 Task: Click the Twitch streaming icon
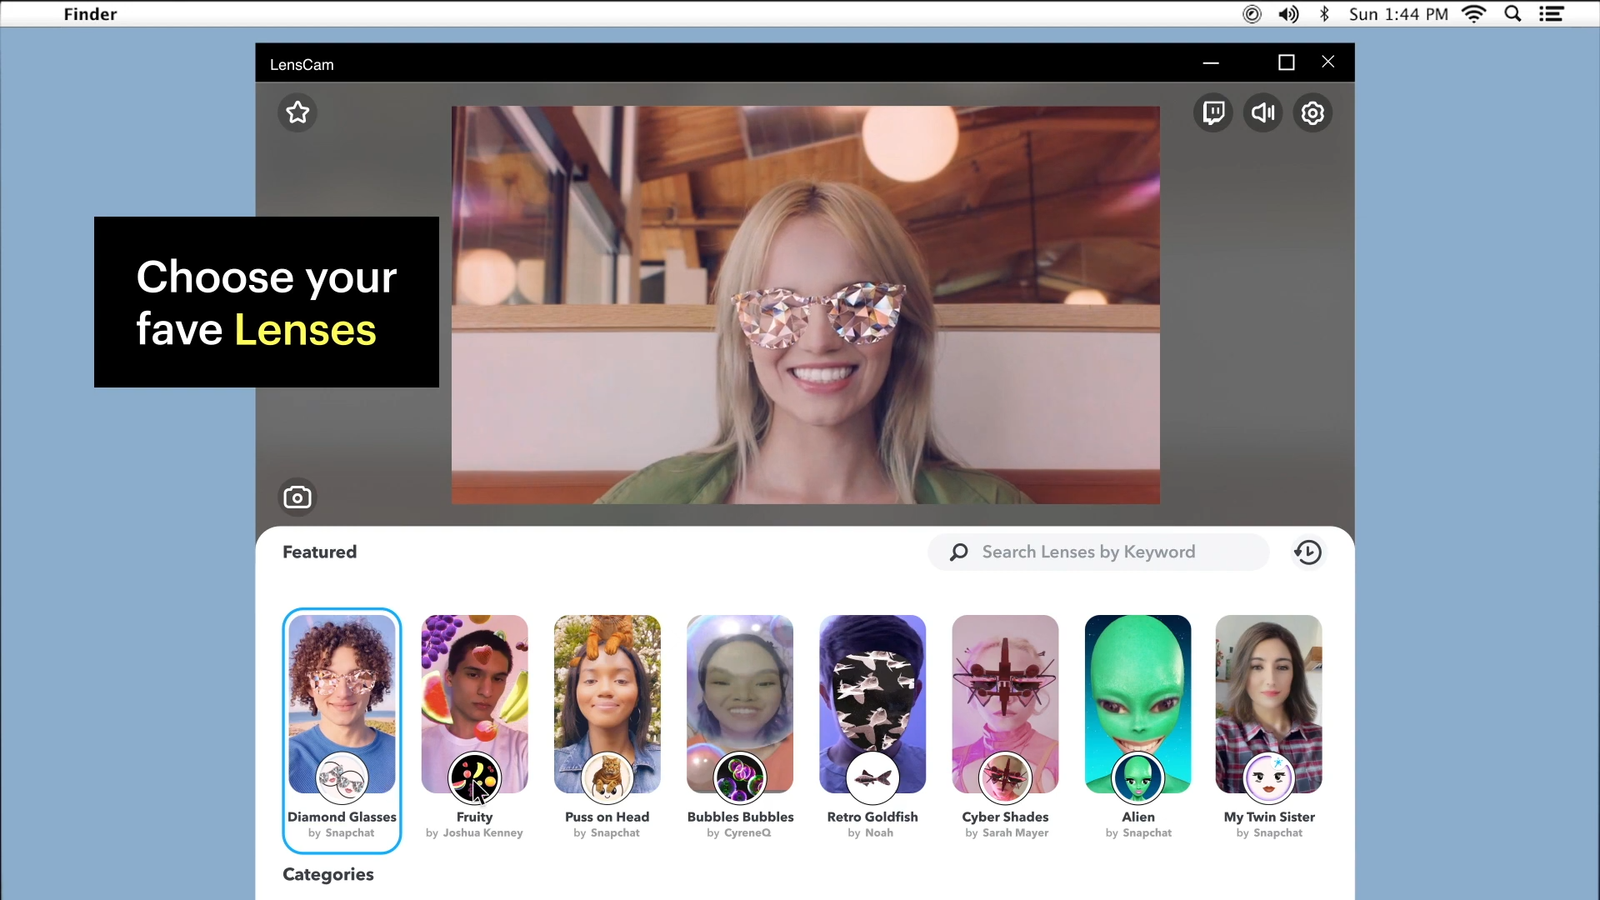click(1213, 112)
